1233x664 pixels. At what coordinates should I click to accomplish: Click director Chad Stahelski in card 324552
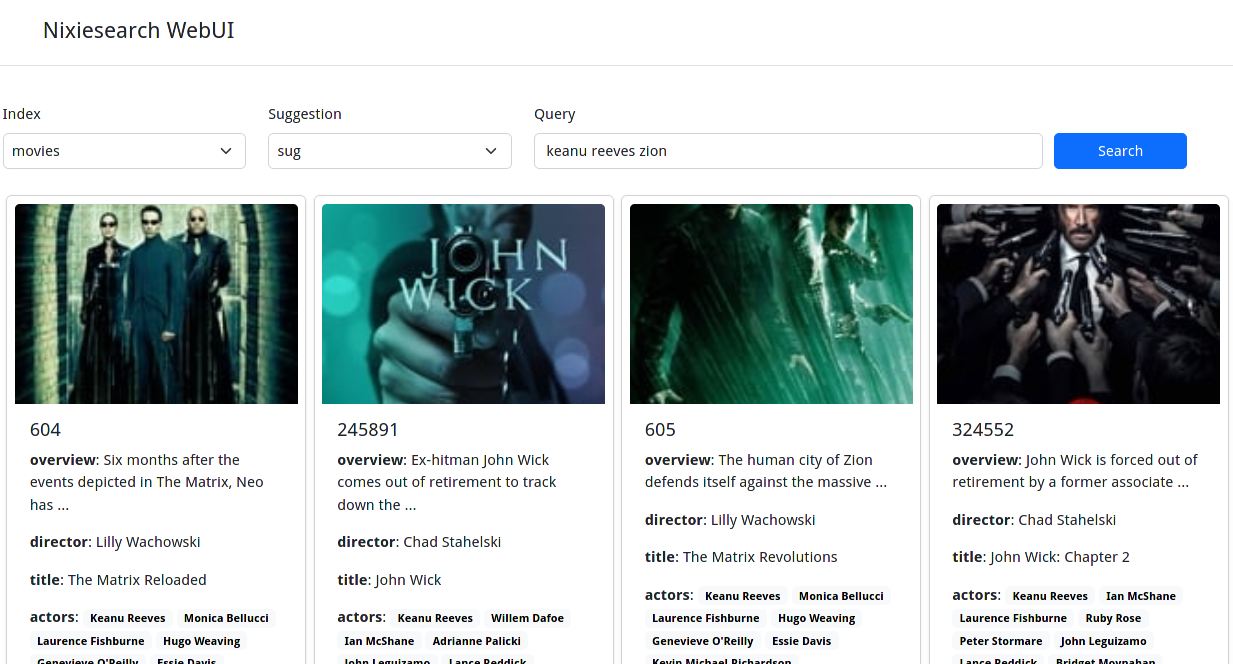pos(1067,520)
